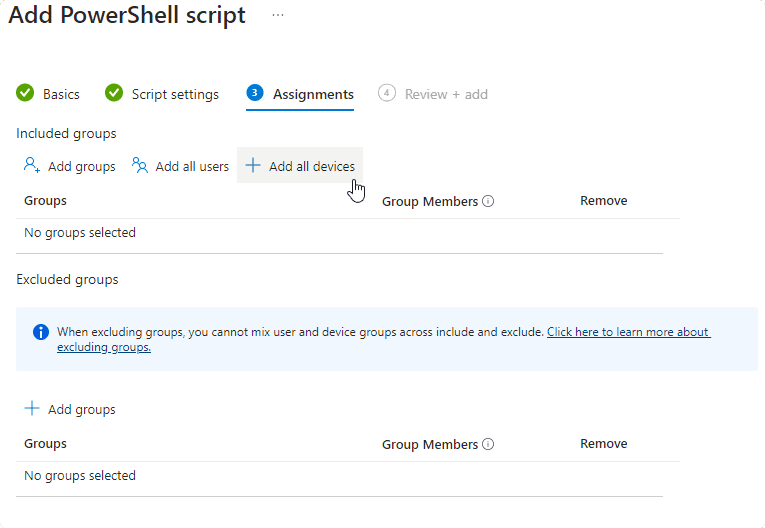Screen dimensions: 765x528
Task: Click the Groups column header in Included groups
Action: (x=45, y=201)
